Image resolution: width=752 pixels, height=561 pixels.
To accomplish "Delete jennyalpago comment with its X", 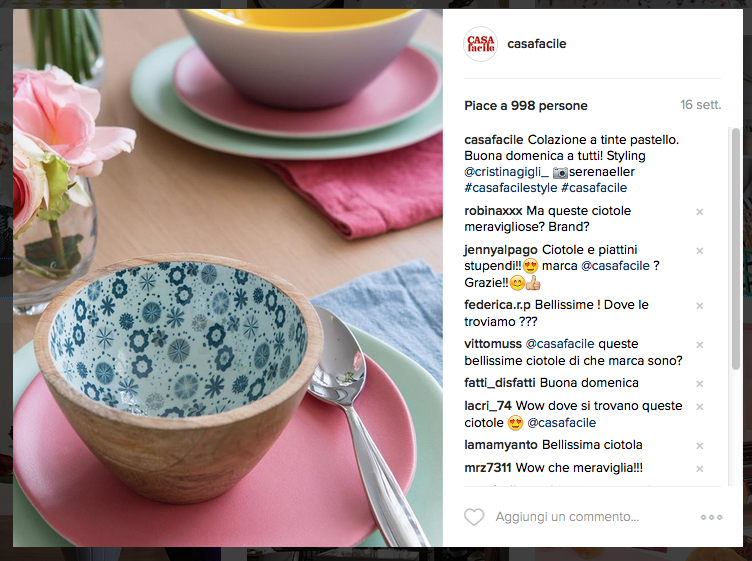I will point(700,251).
